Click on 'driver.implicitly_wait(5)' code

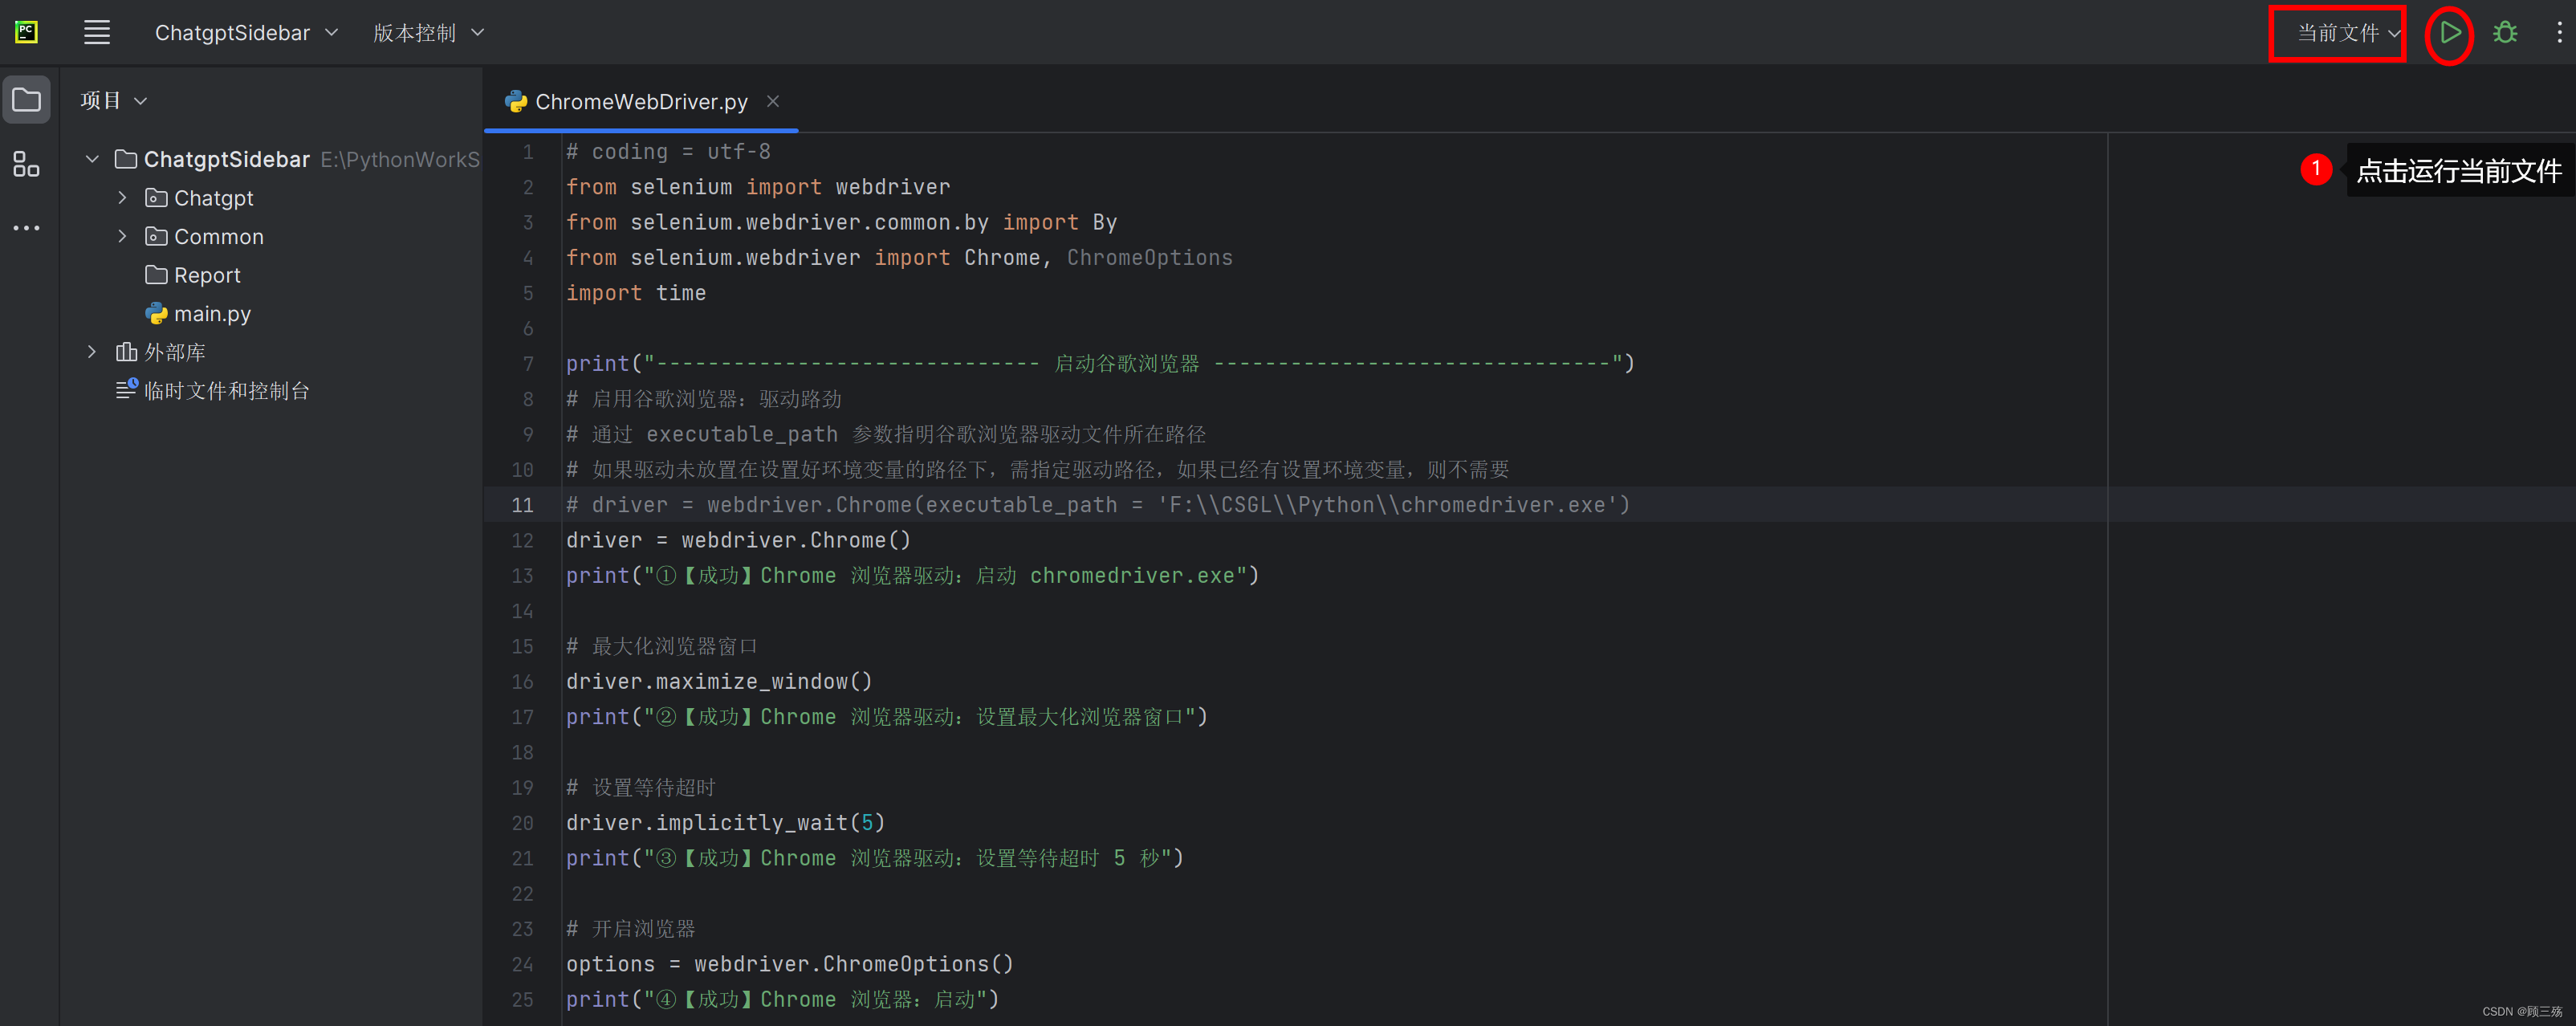725,822
